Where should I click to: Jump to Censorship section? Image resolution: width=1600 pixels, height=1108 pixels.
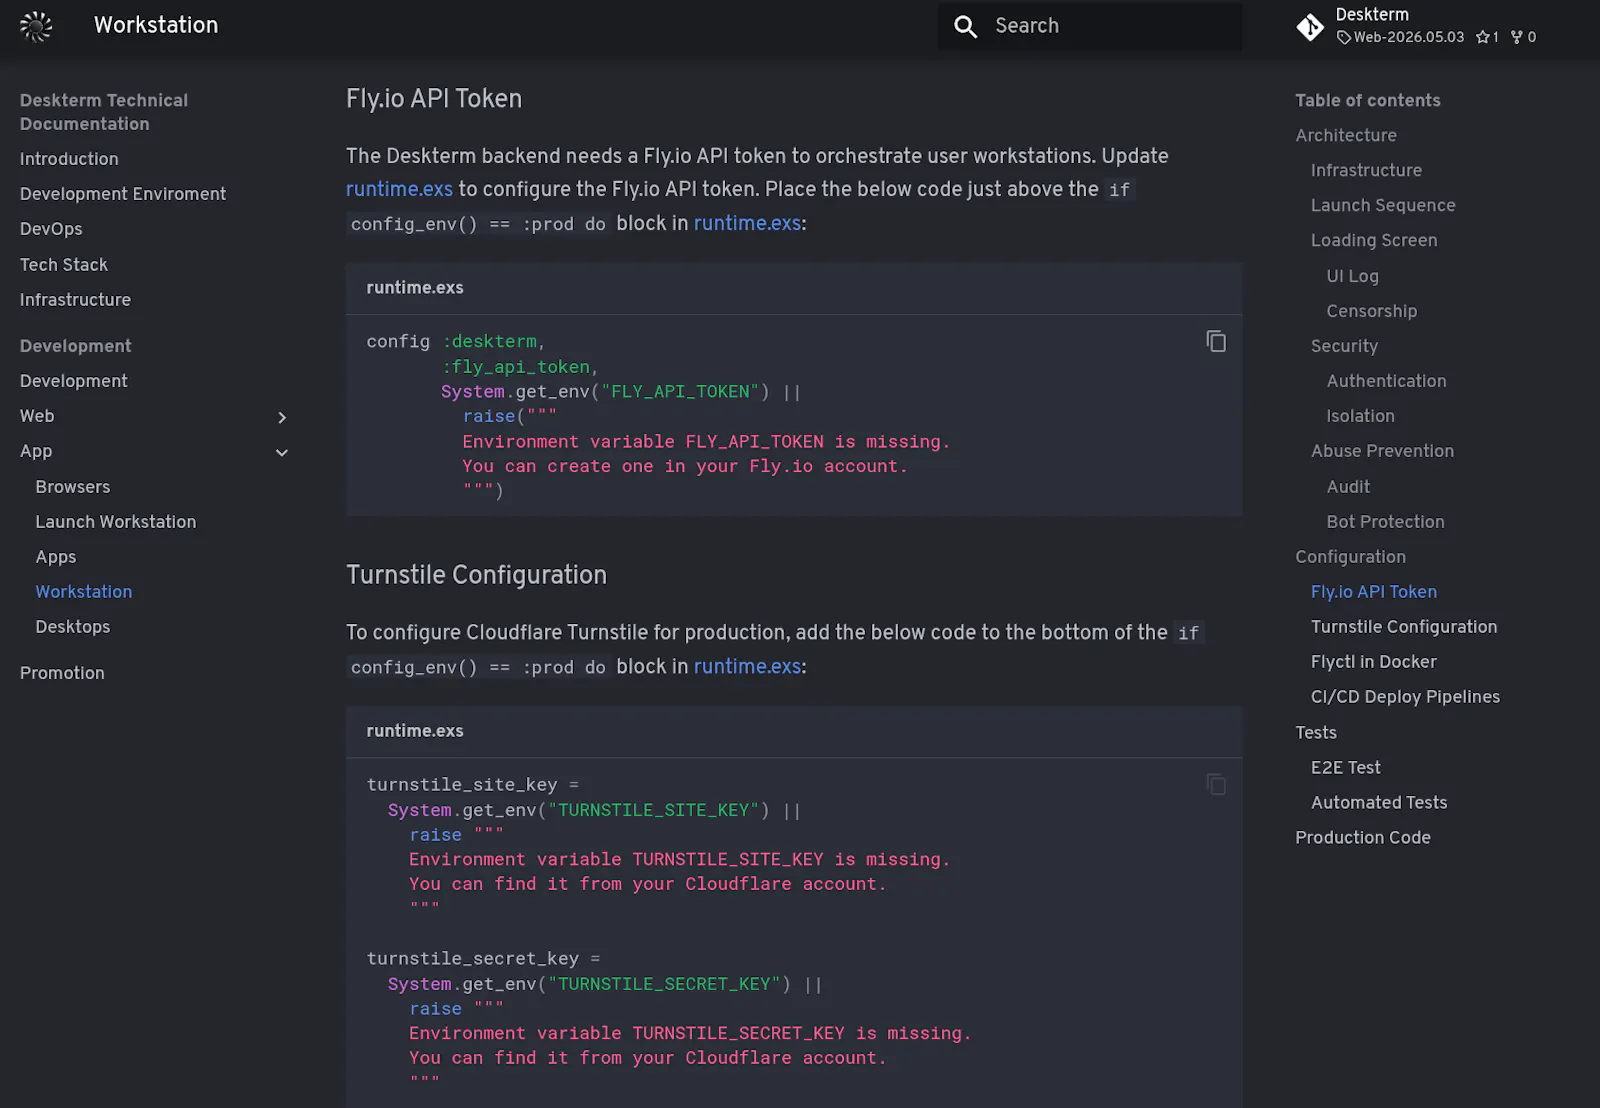click(1372, 311)
